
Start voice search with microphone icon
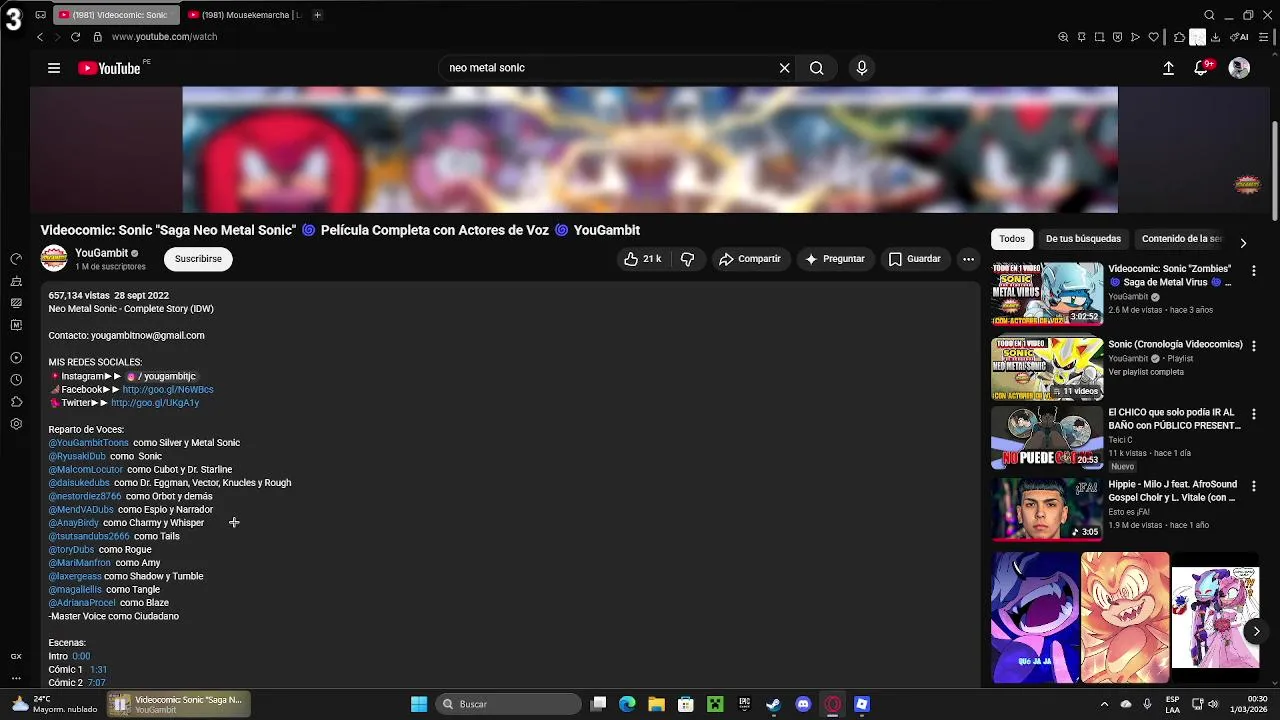click(862, 68)
